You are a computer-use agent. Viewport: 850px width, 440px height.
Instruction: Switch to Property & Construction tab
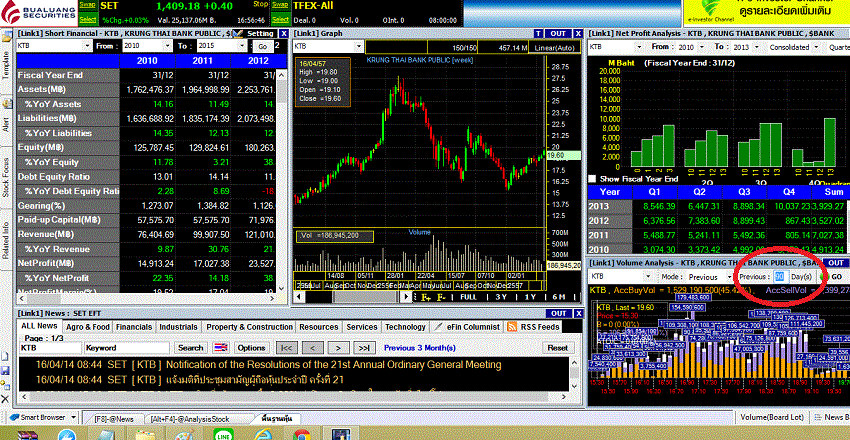[249, 327]
